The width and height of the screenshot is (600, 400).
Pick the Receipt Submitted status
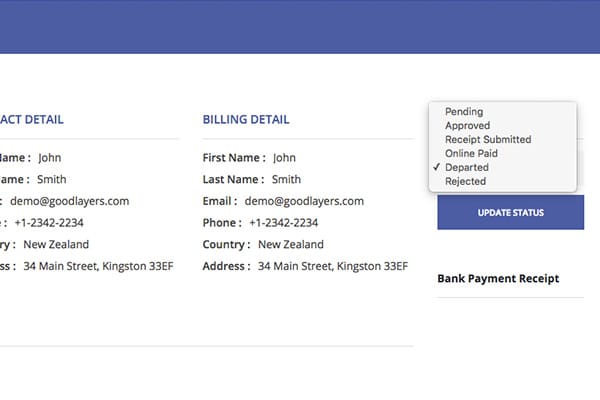click(488, 140)
